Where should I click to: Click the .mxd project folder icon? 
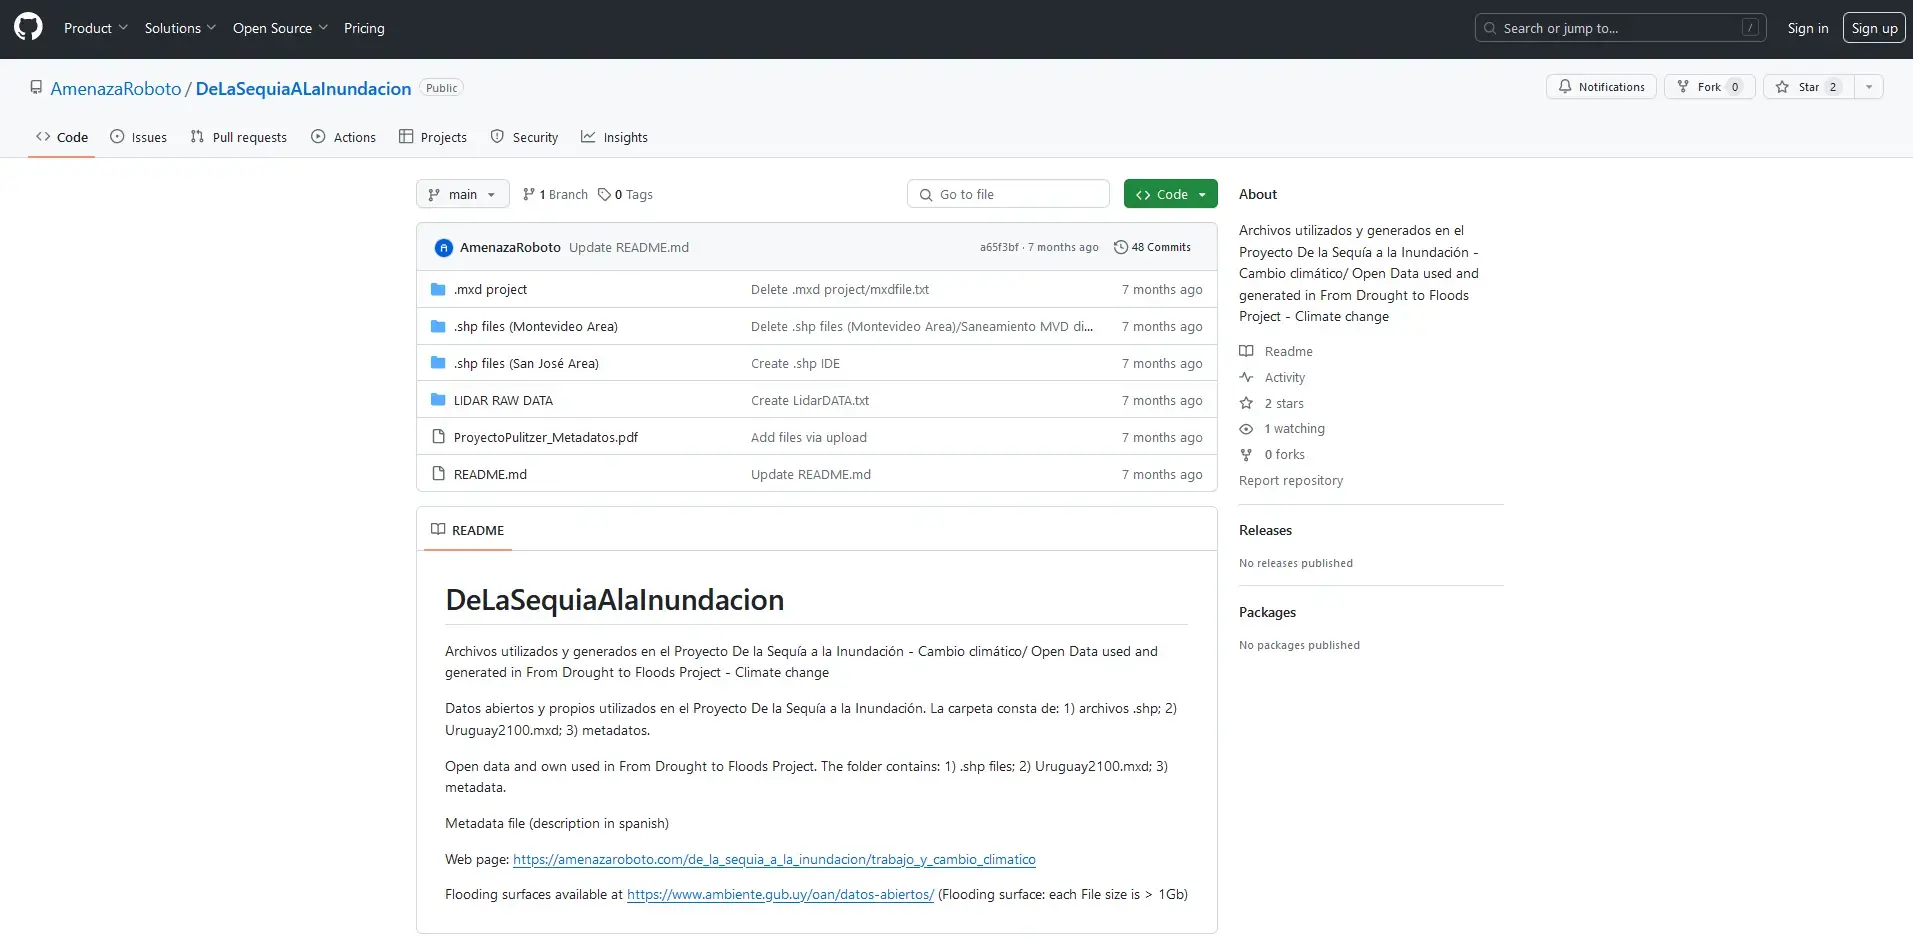[x=438, y=289]
